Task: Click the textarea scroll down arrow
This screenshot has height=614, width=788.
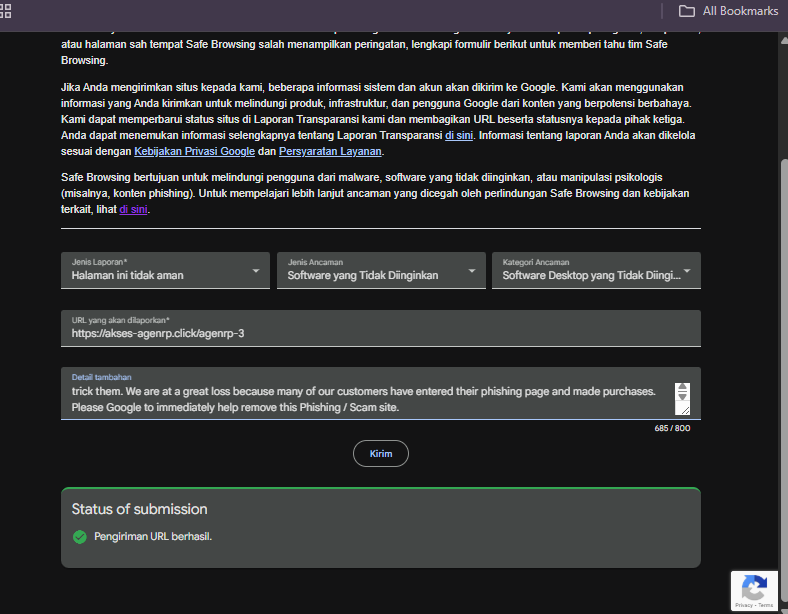Action: [x=682, y=396]
